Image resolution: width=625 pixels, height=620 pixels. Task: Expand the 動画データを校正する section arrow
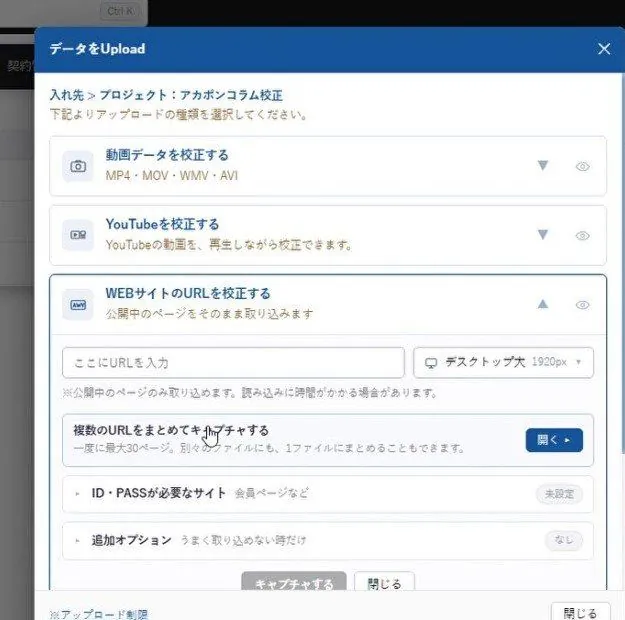543,165
